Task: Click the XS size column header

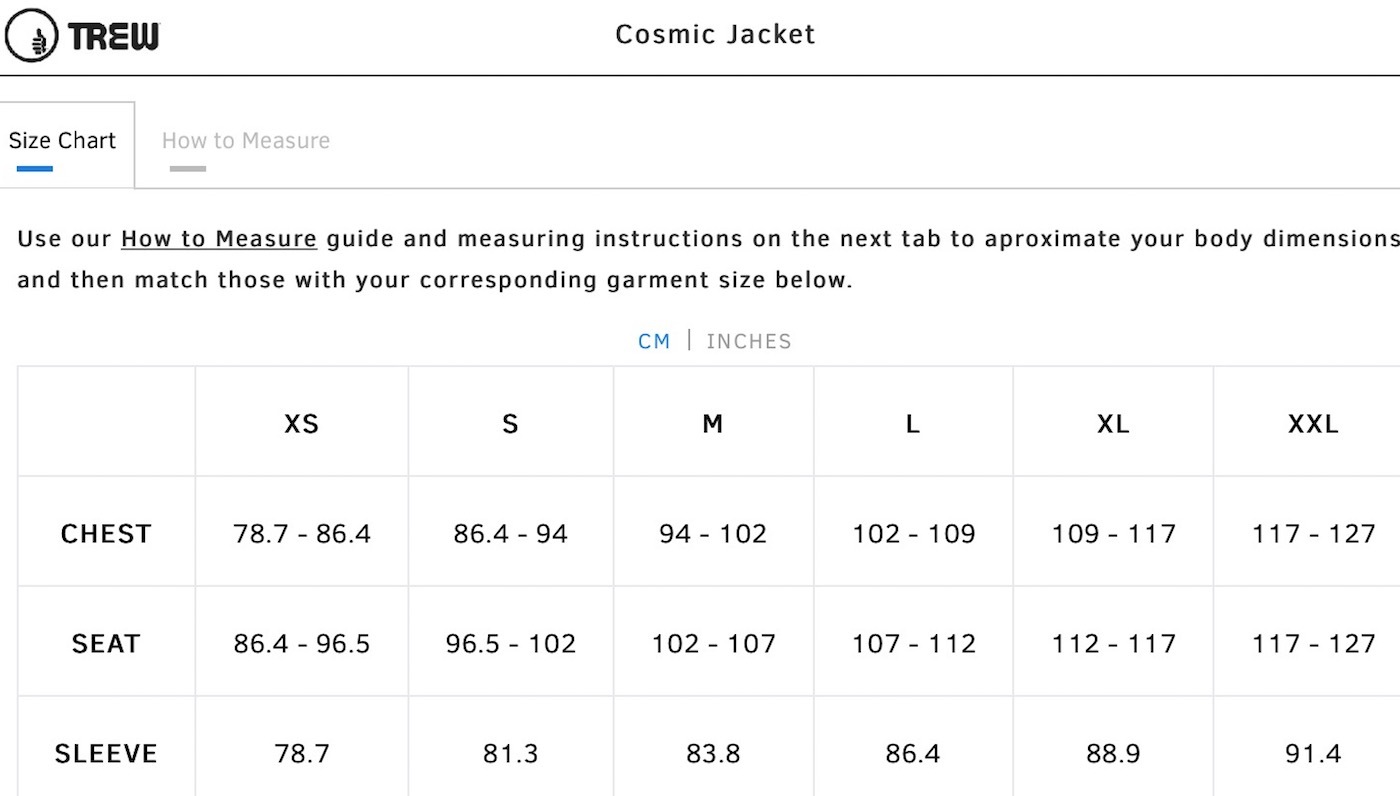Action: point(302,423)
